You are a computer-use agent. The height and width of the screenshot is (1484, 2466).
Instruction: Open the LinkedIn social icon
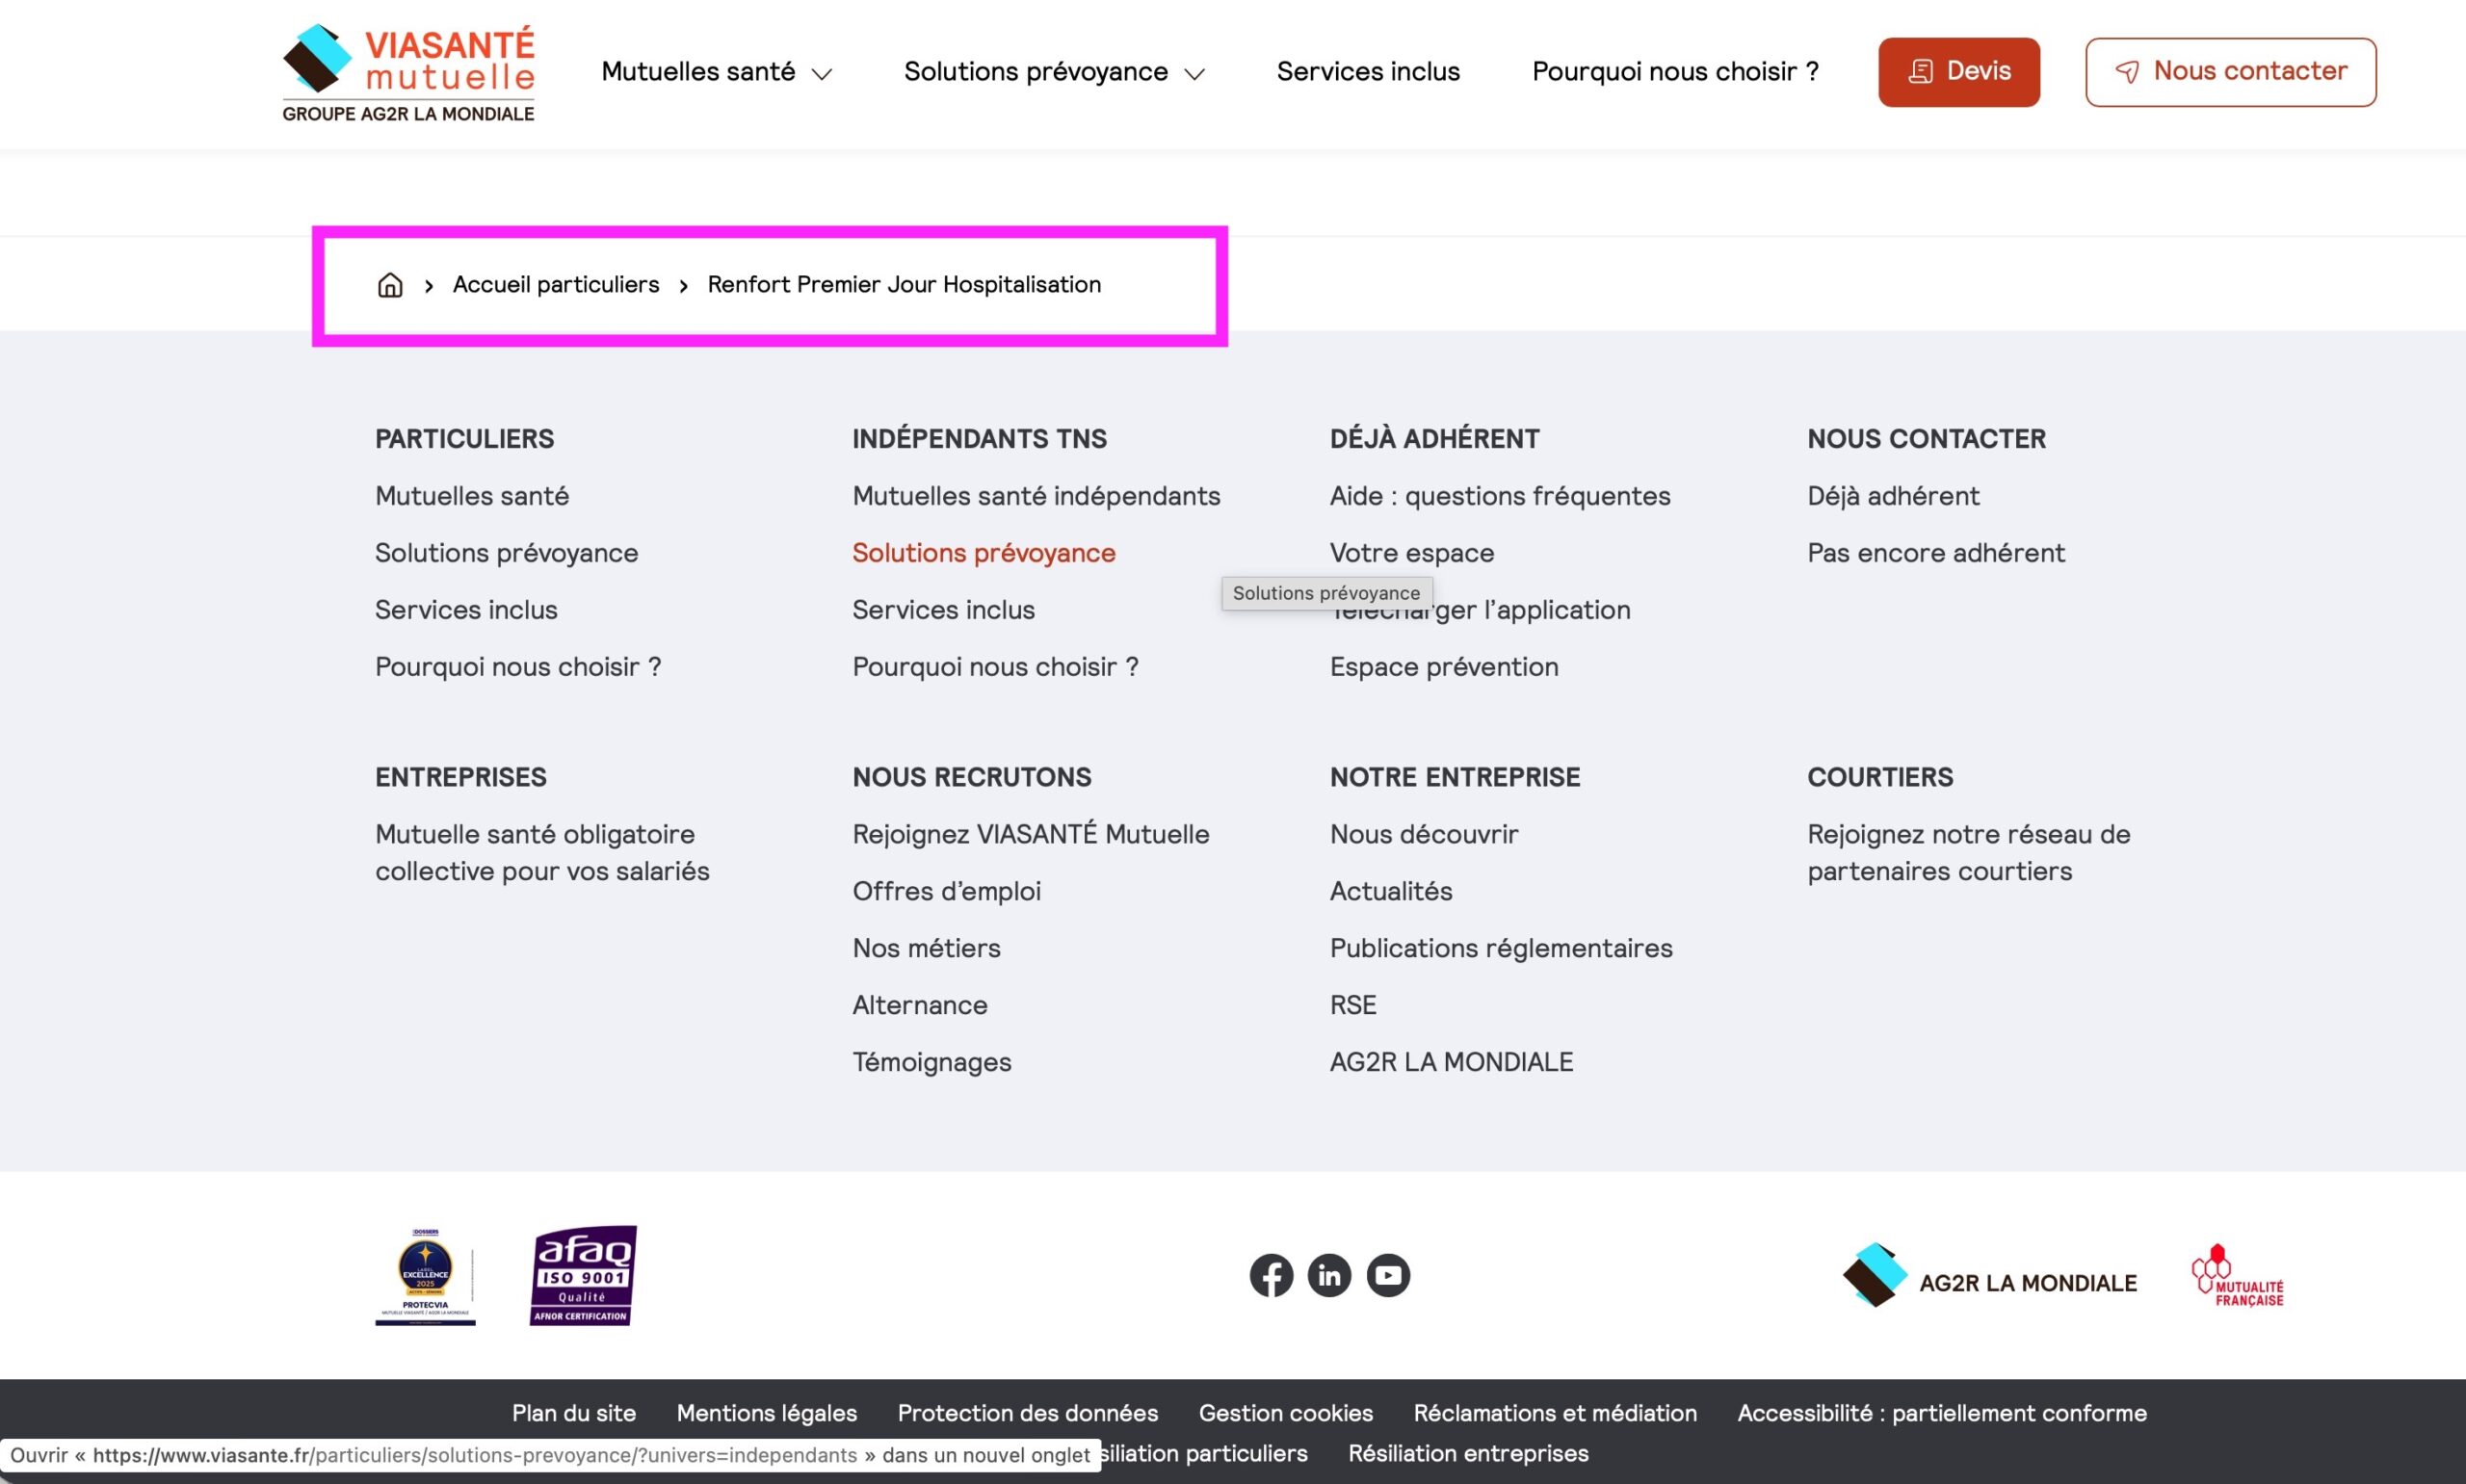tap(1329, 1275)
